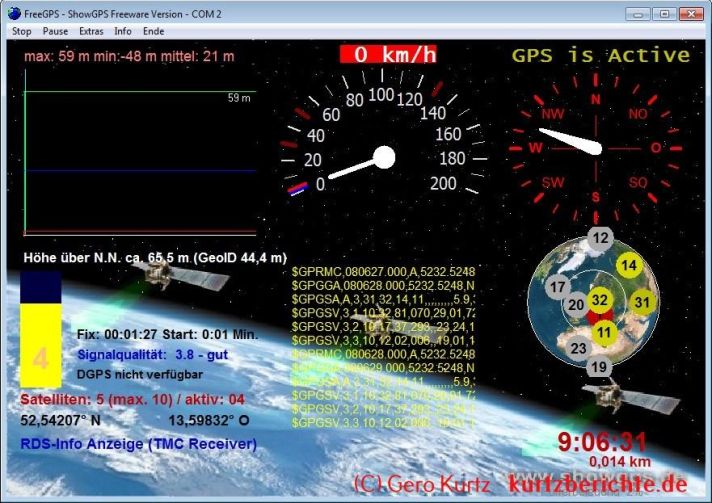712x503 pixels.
Task: Click the Fix: 00:01:27 time text
Action: pyautogui.click(x=117, y=335)
